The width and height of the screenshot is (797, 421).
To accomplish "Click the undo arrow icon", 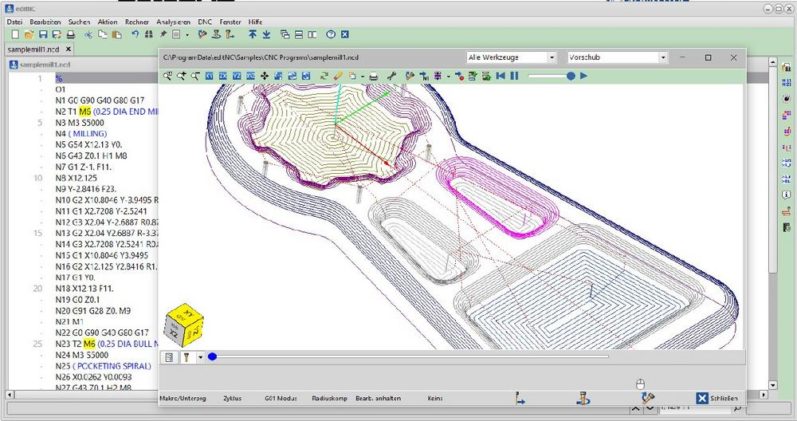I will [136, 34].
